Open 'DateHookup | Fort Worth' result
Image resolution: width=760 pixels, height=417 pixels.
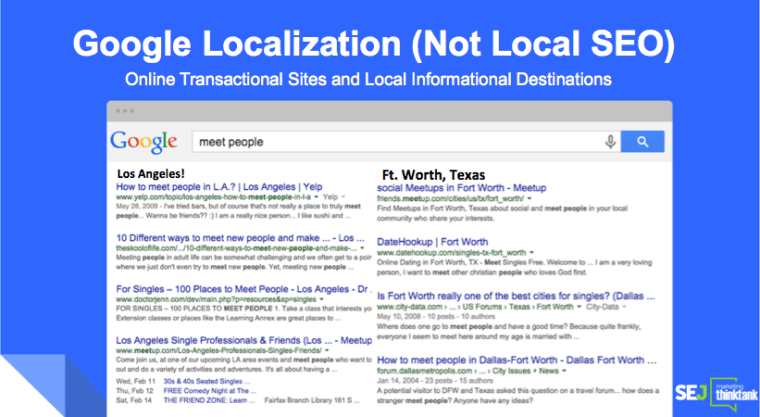coord(432,242)
